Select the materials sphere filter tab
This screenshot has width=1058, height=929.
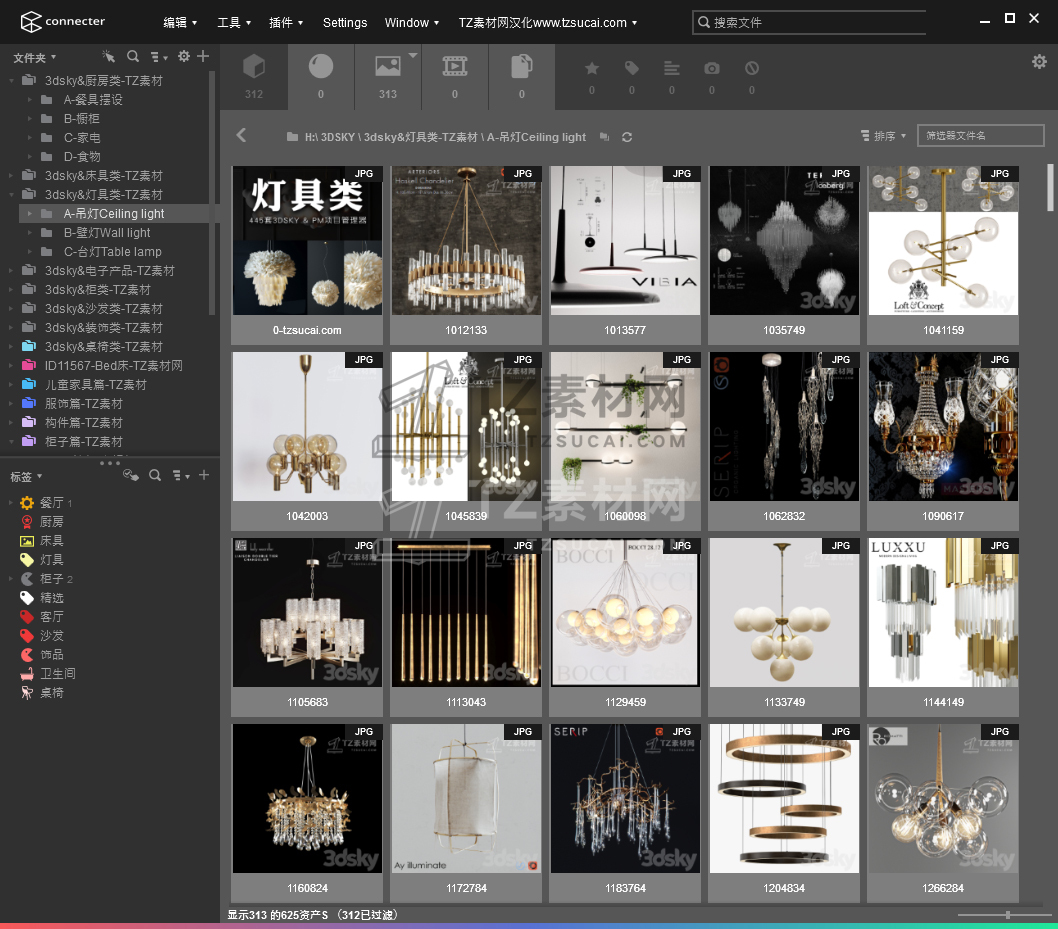[x=321, y=77]
